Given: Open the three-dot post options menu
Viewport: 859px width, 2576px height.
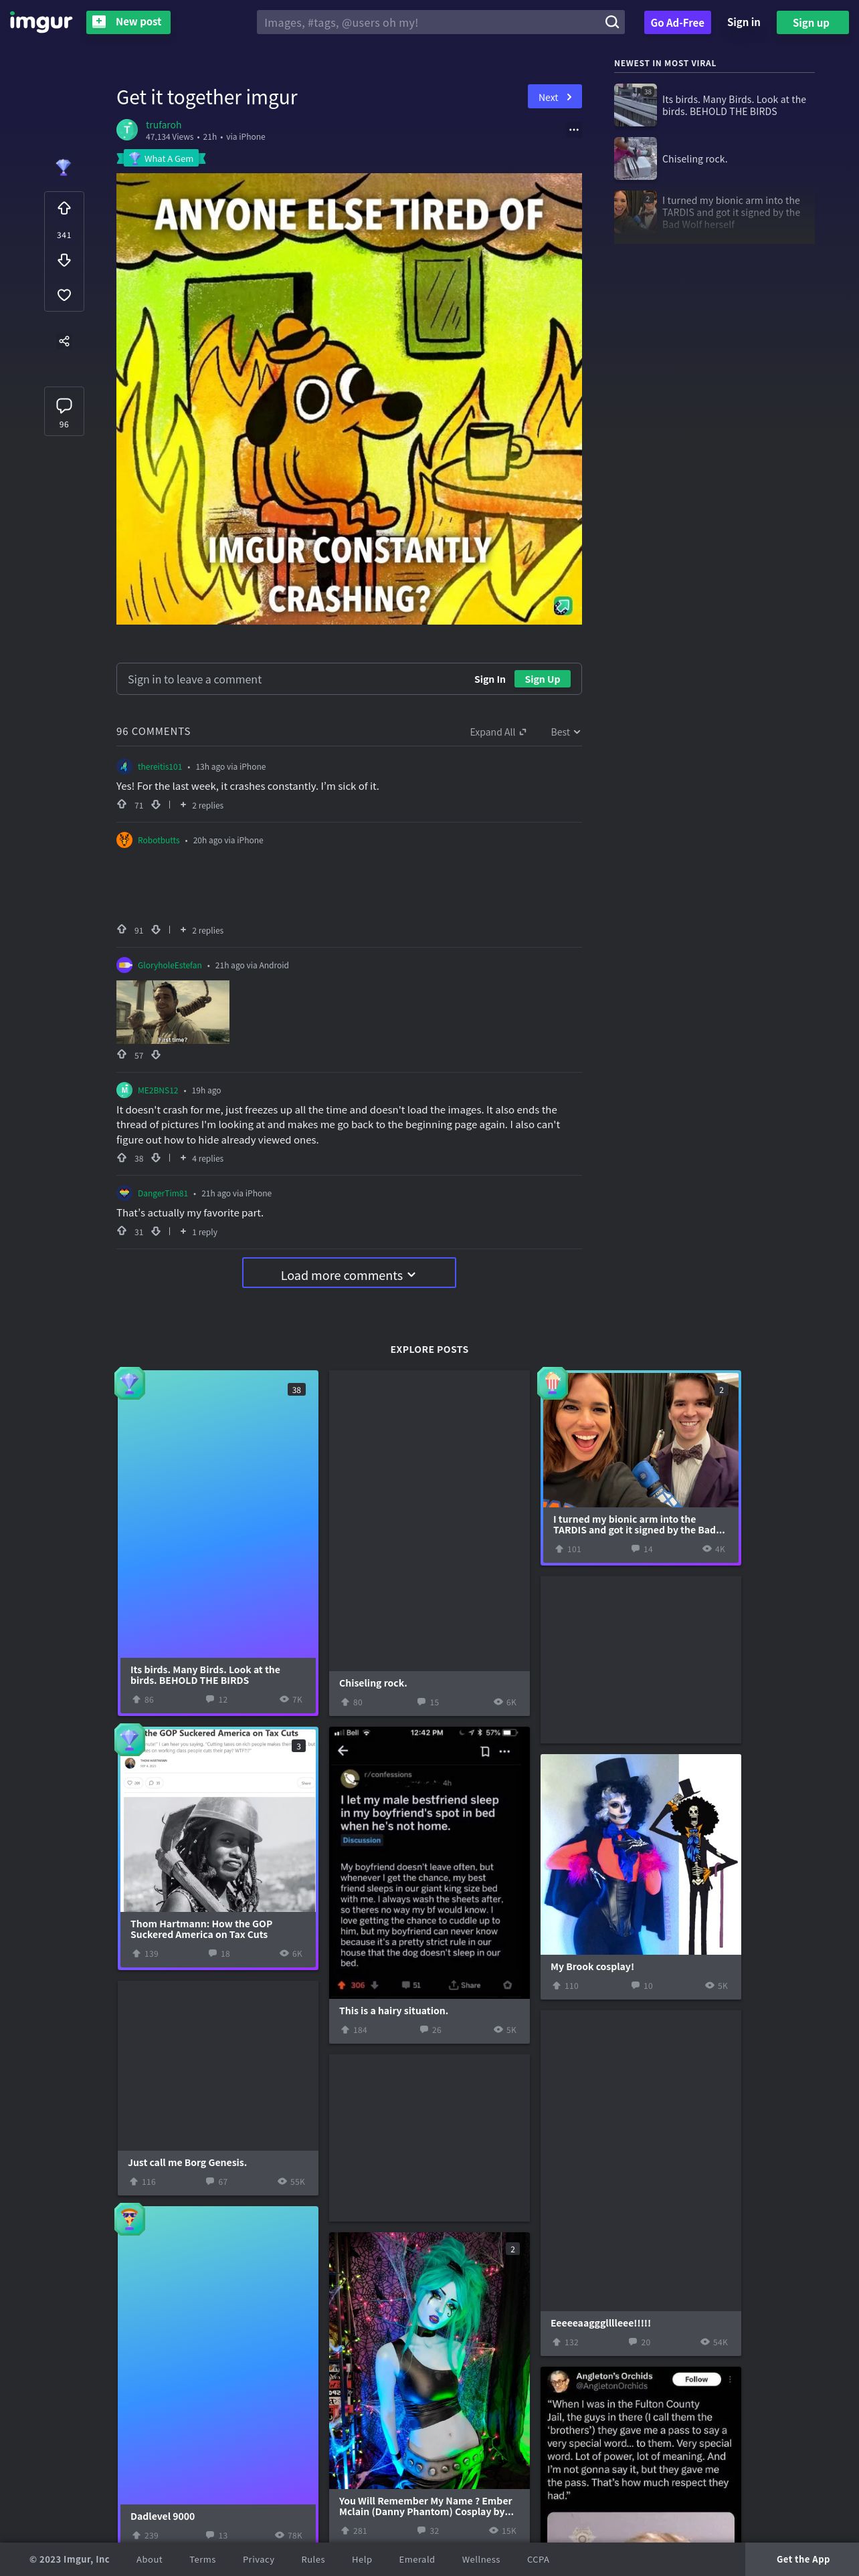Looking at the screenshot, I should coord(574,130).
